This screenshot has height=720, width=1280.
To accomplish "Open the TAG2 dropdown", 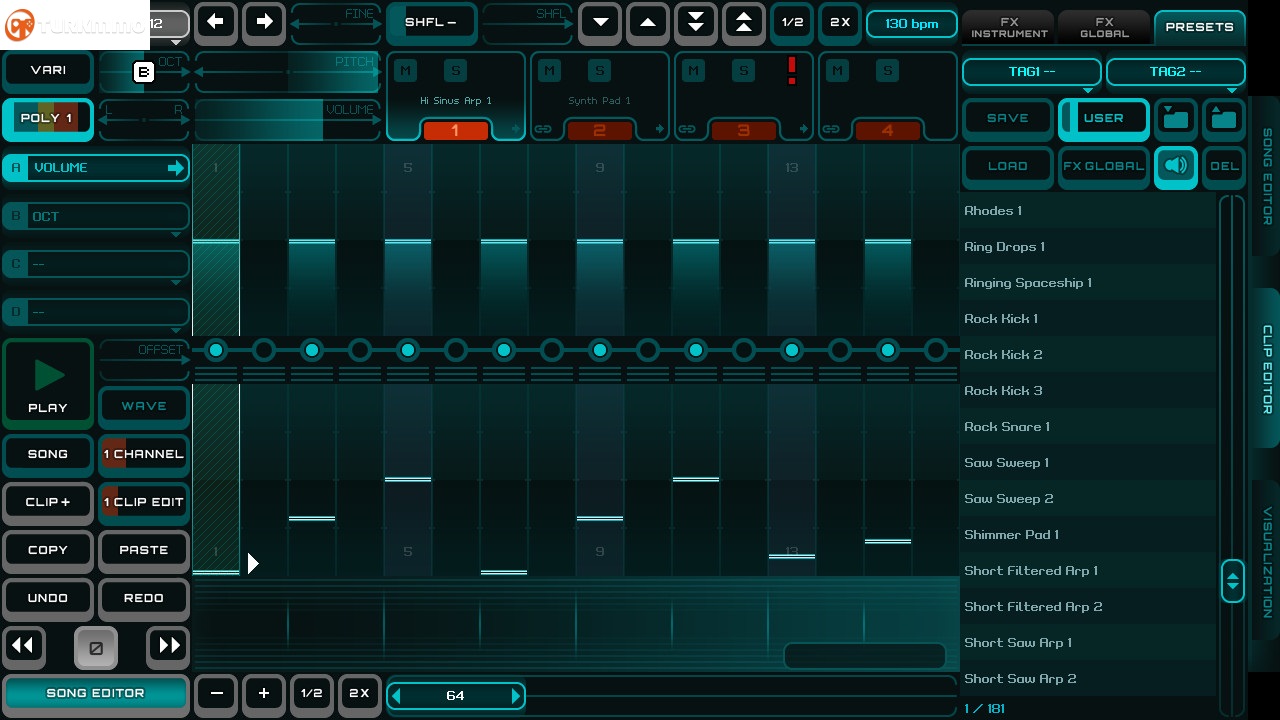I will pos(1176,72).
